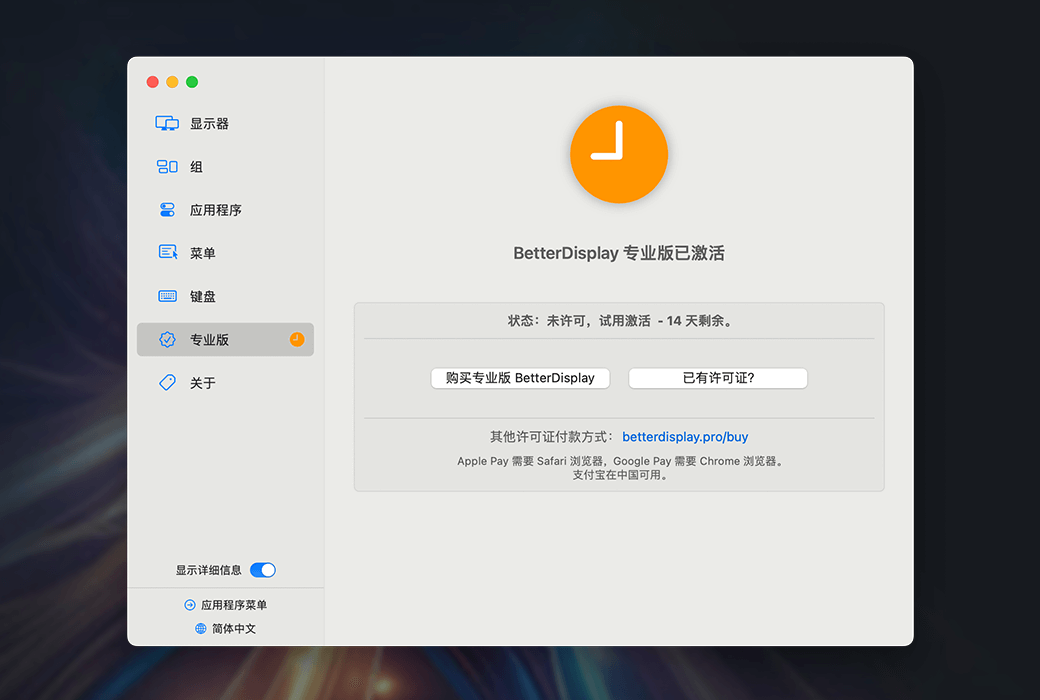Select the 显示器 sidebar label

[x=210, y=123]
